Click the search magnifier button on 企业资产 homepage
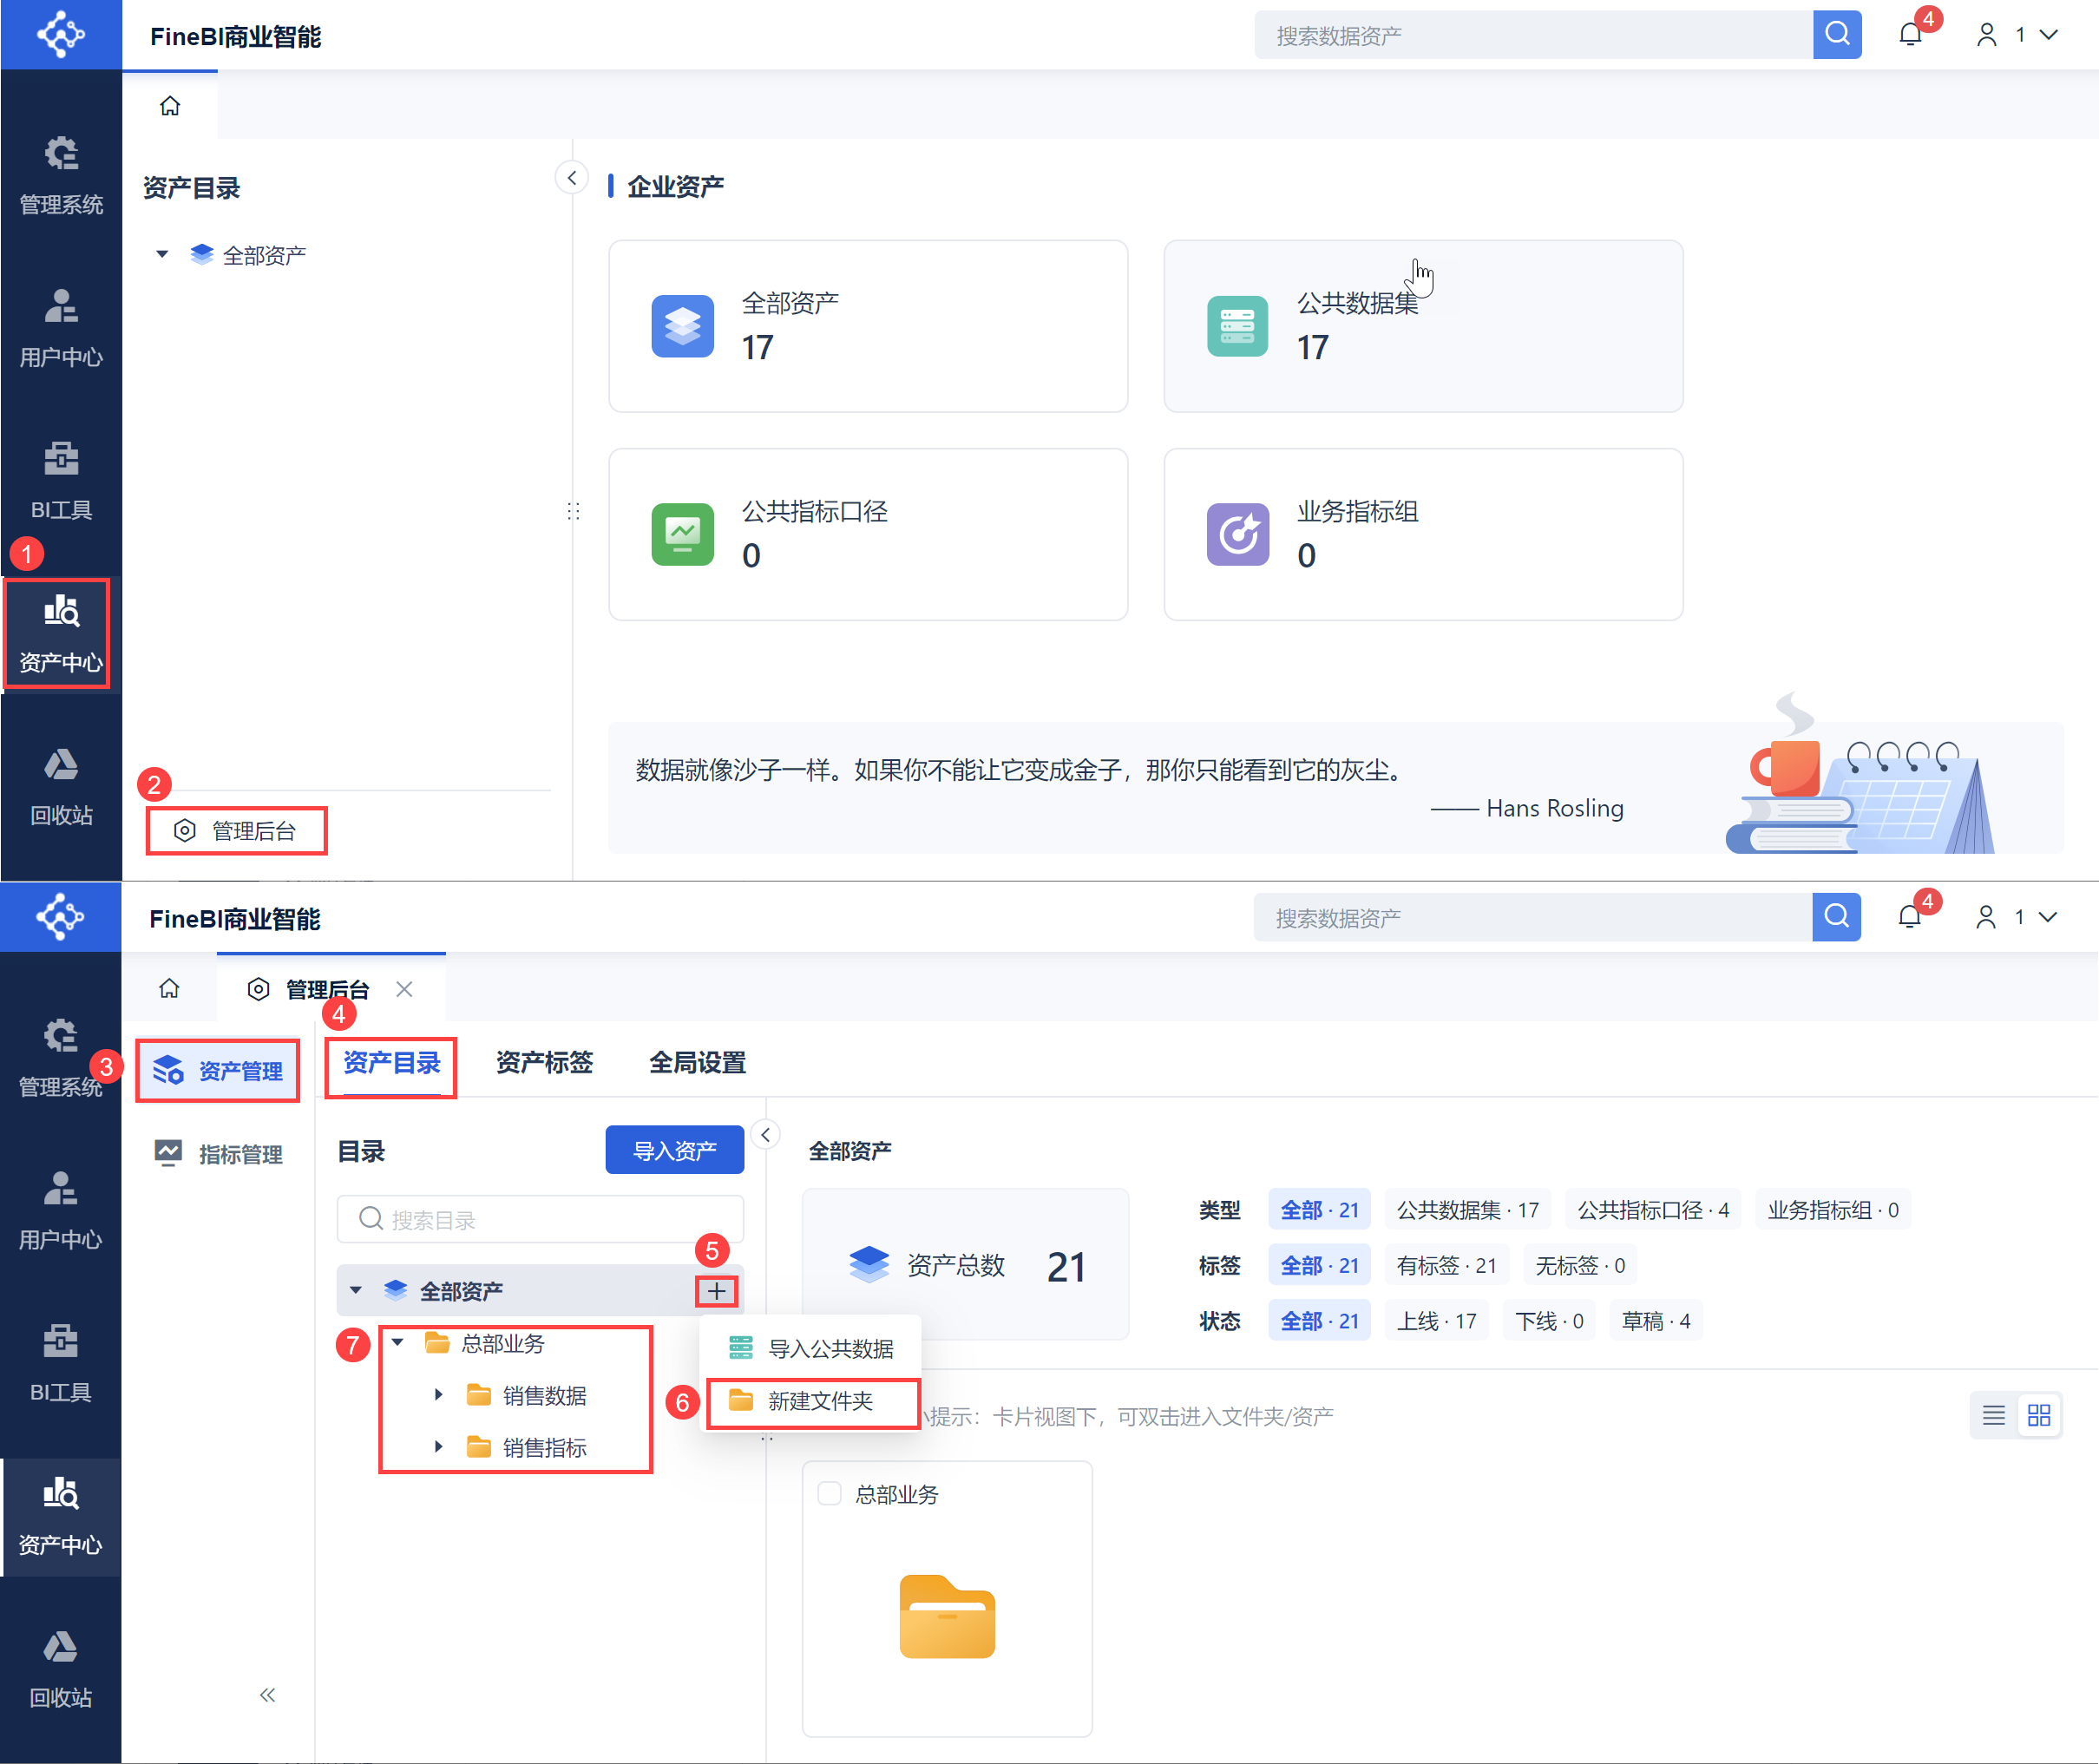The width and height of the screenshot is (2099, 1764). [x=1837, y=35]
